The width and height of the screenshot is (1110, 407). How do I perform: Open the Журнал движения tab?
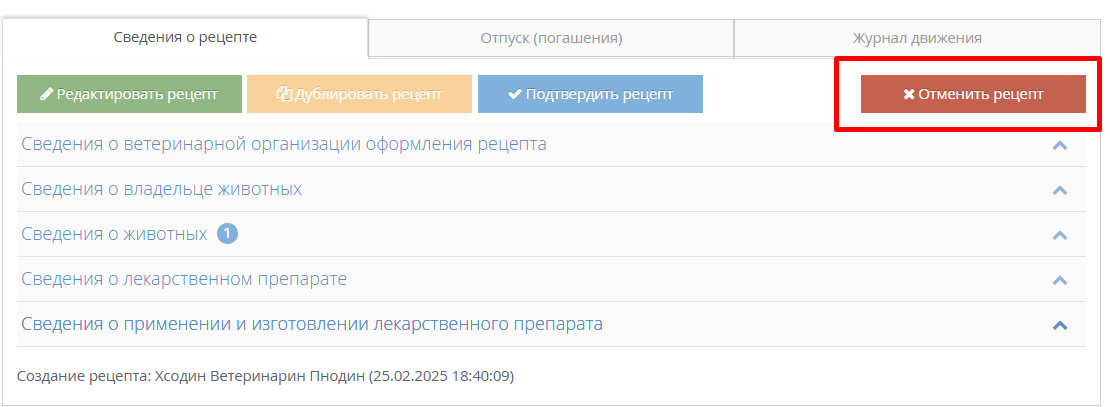(916, 38)
